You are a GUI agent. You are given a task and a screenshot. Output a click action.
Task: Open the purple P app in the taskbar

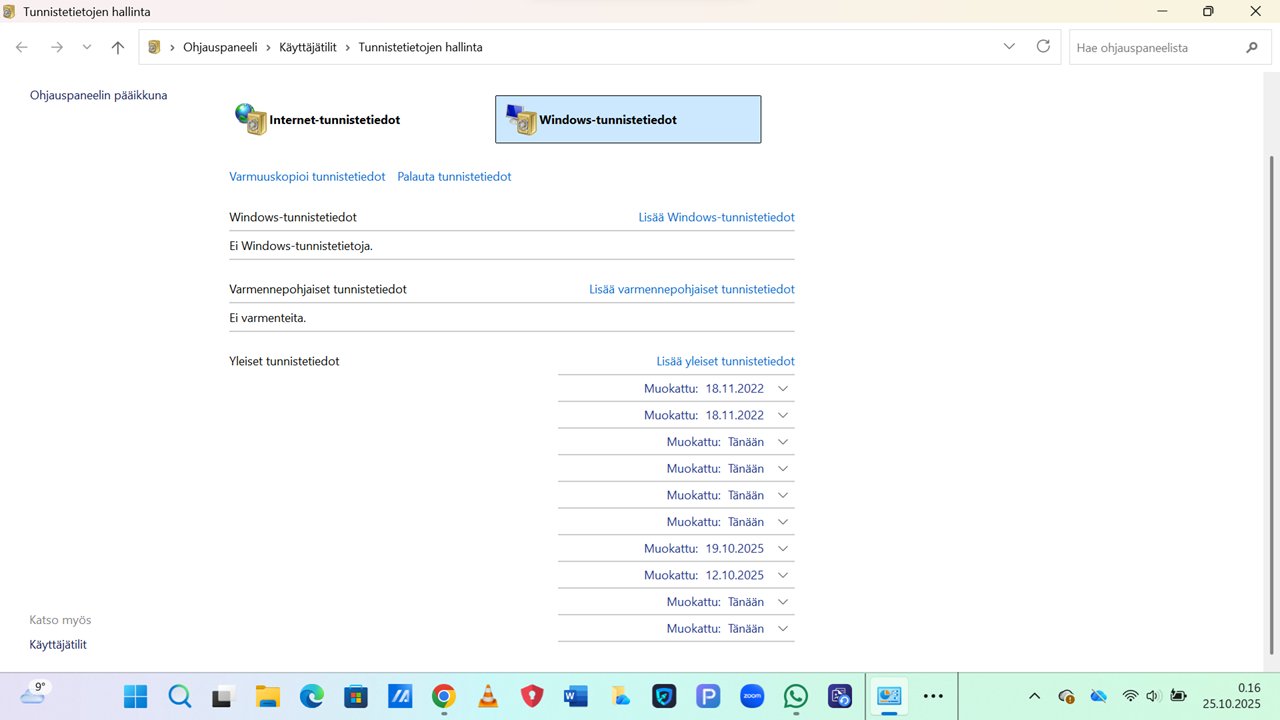click(x=707, y=696)
